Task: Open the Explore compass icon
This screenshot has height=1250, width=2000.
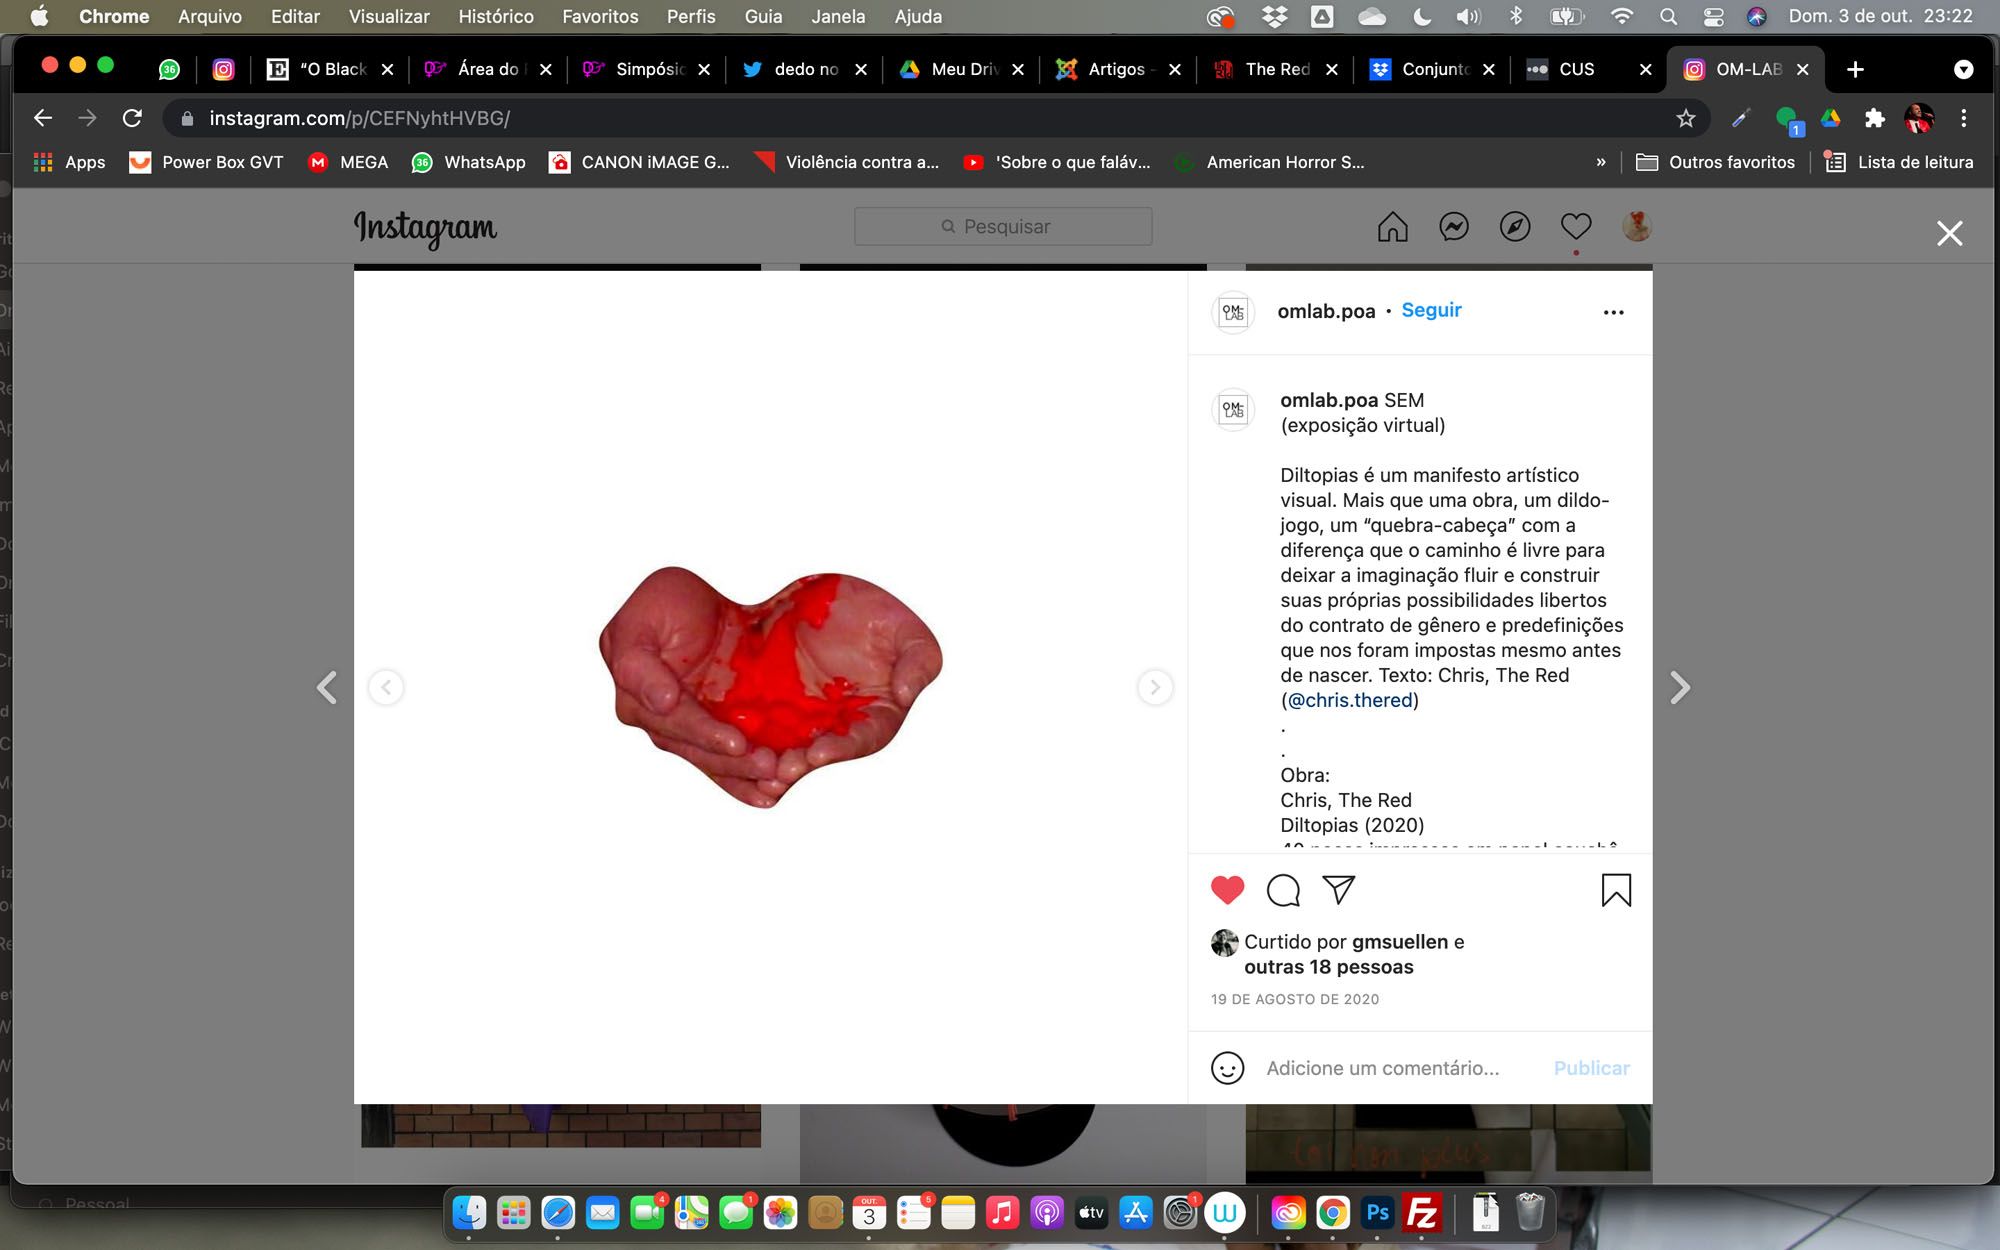Action: [x=1514, y=227]
